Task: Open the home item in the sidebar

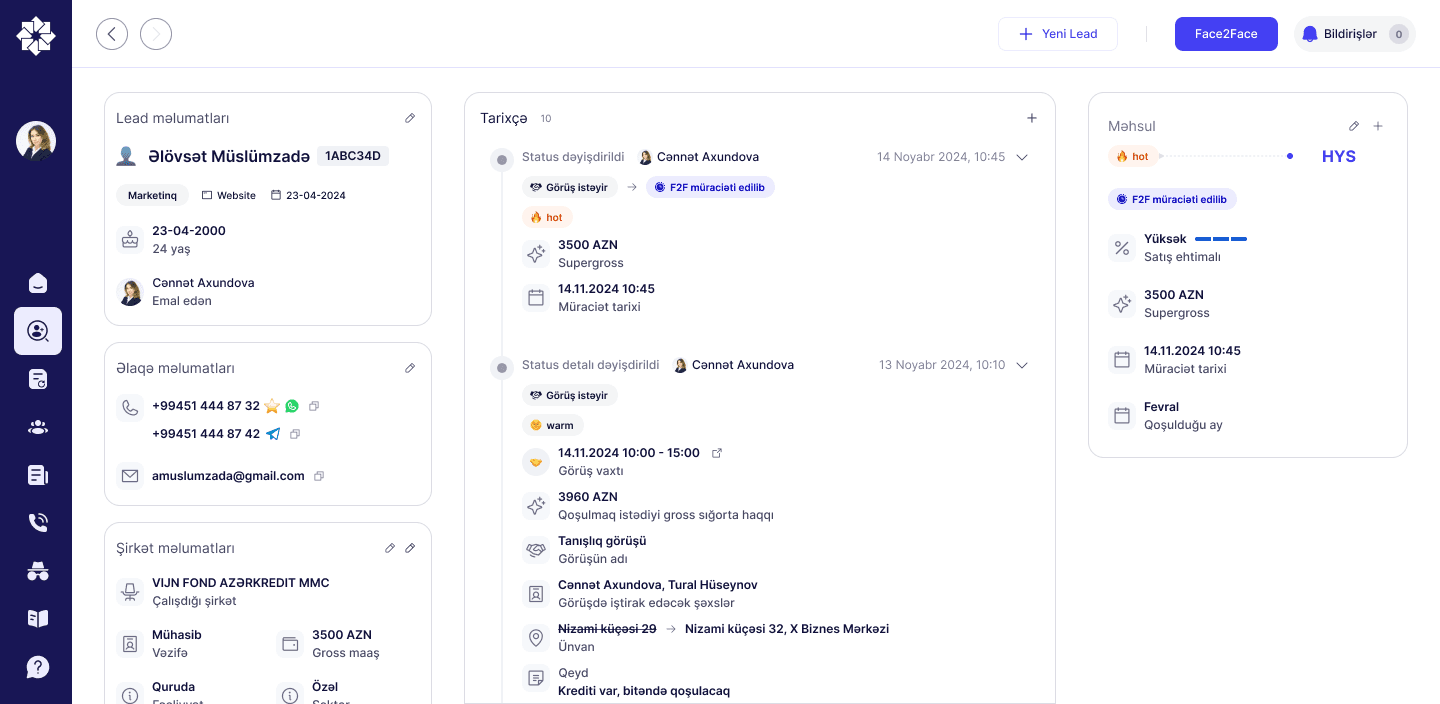Action: point(38,283)
